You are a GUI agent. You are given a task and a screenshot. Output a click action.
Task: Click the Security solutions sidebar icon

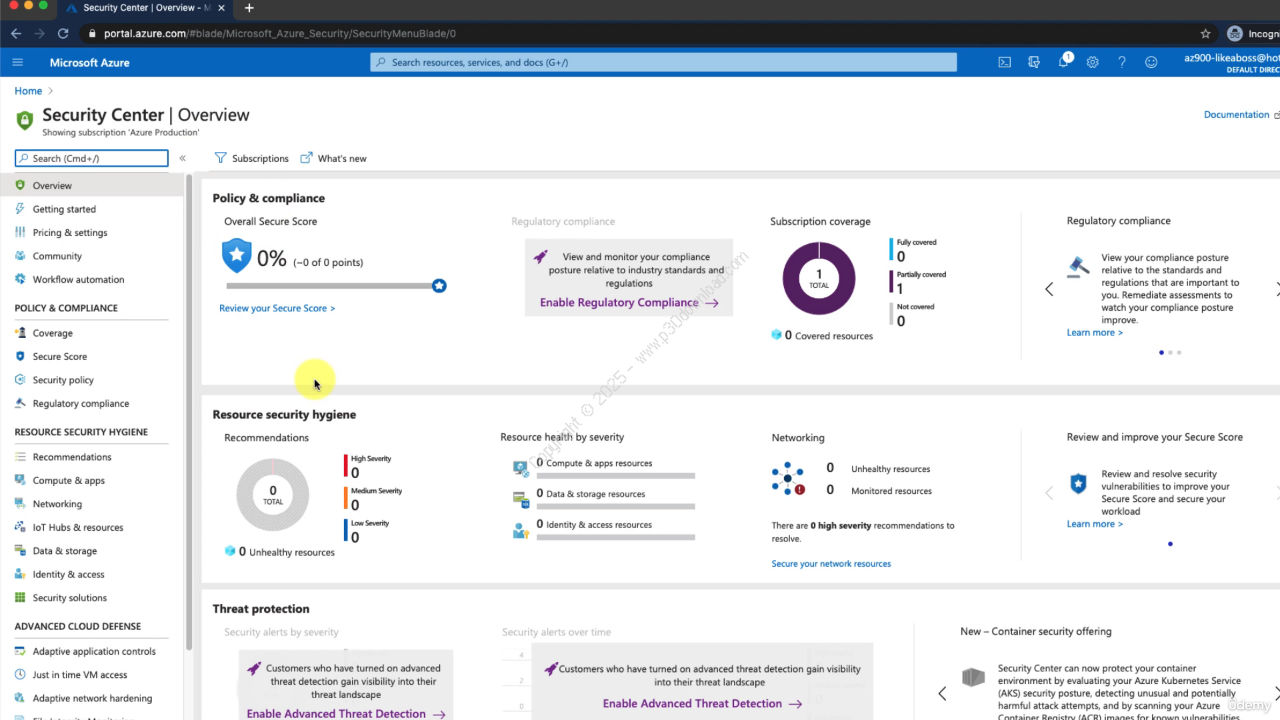(21, 598)
